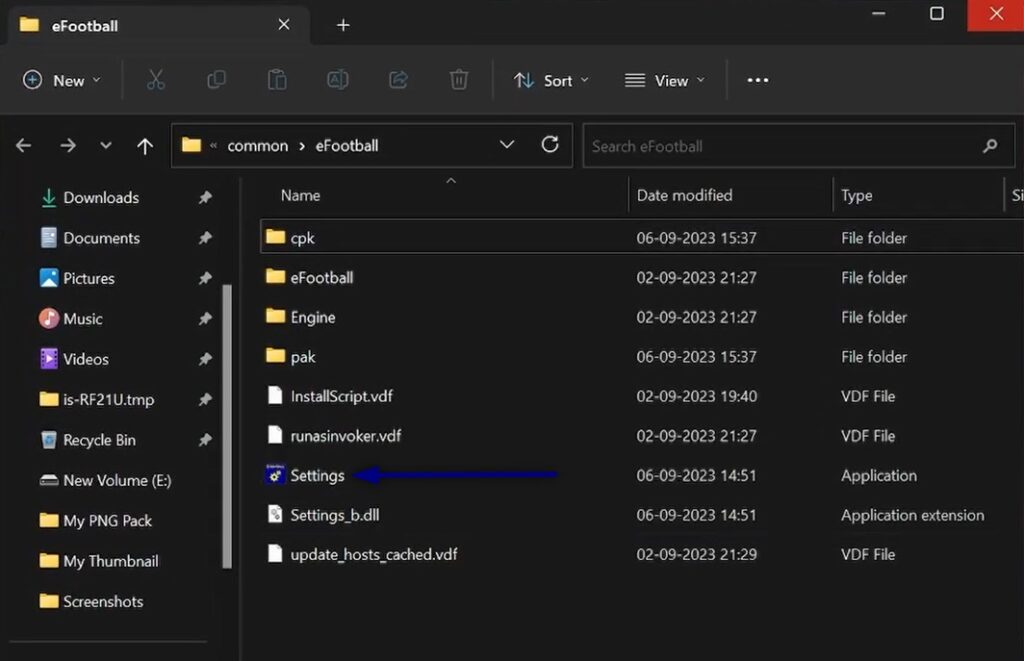This screenshot has width=1024, height=661.
Task: Click the Application extension type cell
Action: click(912, 515)
